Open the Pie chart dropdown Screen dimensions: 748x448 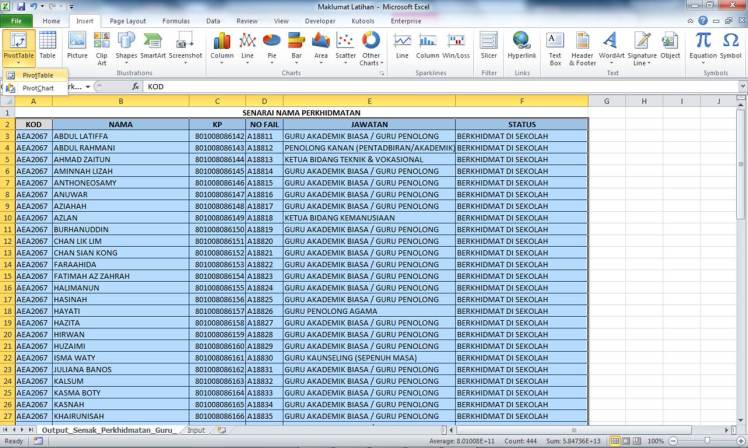pyautogui.click(x=272, y=45)
